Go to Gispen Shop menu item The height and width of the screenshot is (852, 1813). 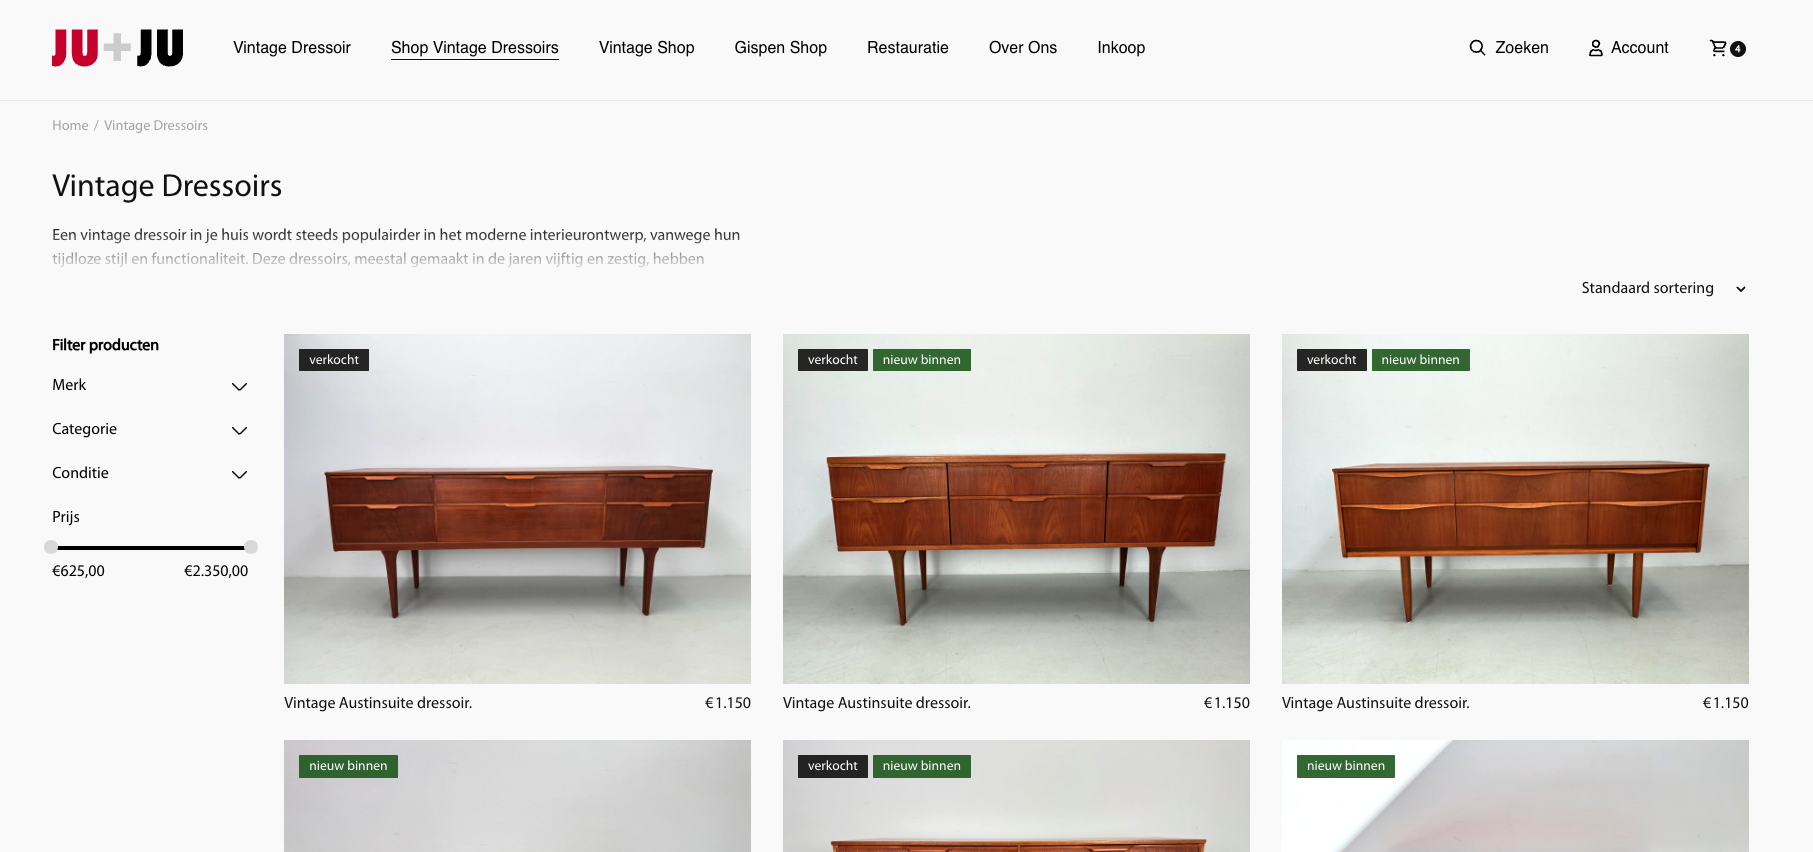pos(780,48)
